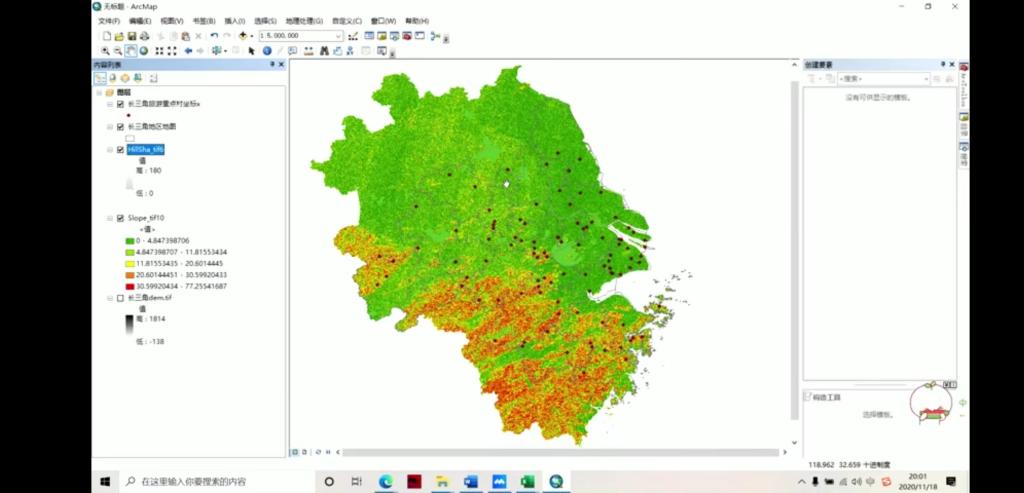
Task: Hide the Slope_tif10 layer
Action: (x=120, y=218)
